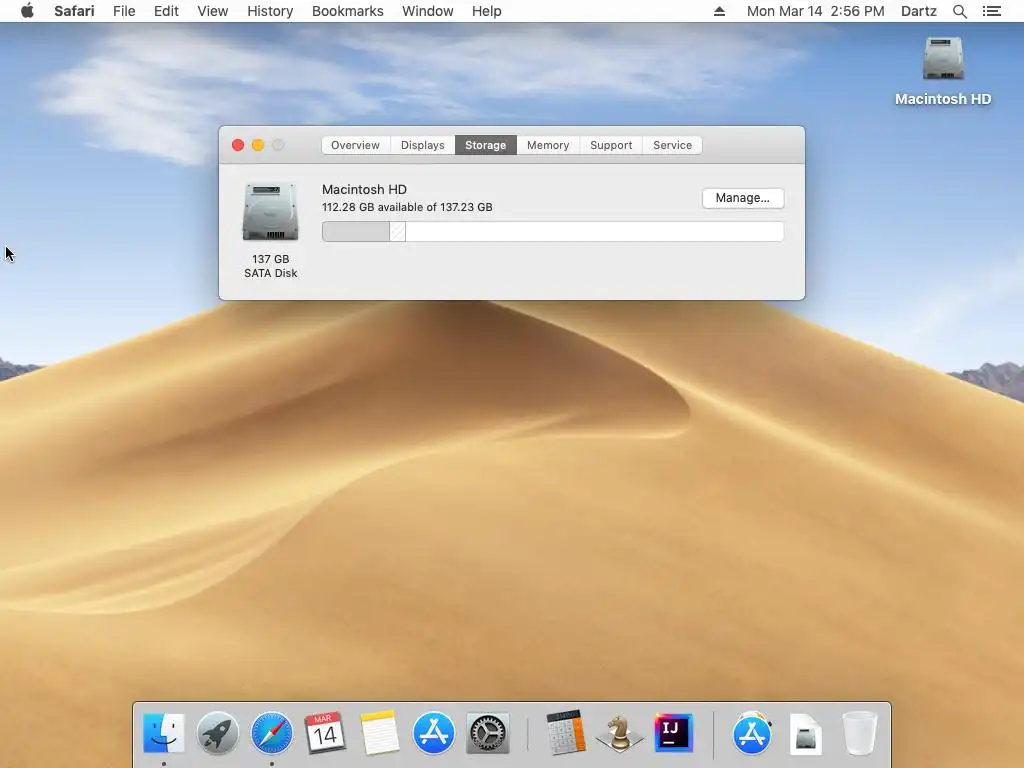The image size is (1024, 768).
Task: Switch to the Overview tab
Action: [x=355, y=145]
